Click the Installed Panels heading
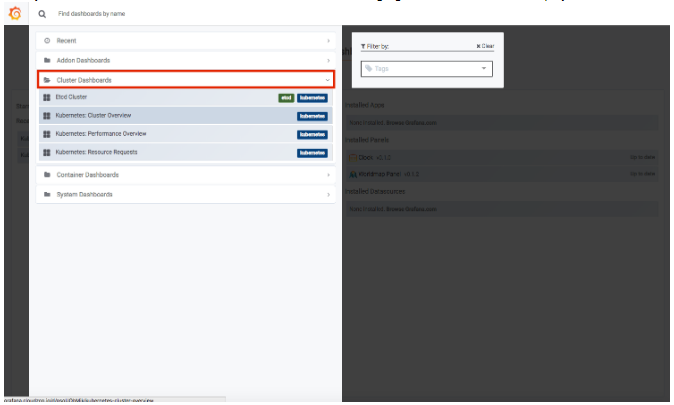674x405 pixels. coord(367,140)
